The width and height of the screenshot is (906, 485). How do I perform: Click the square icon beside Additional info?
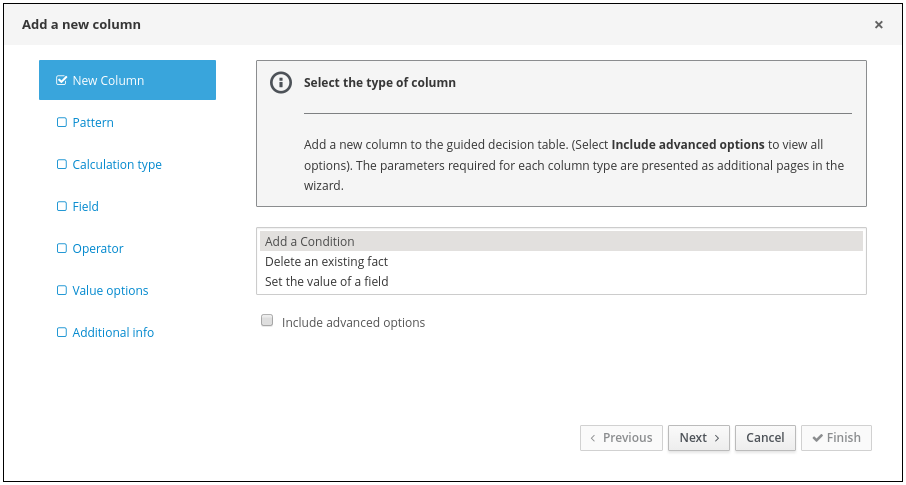(62, 333)
